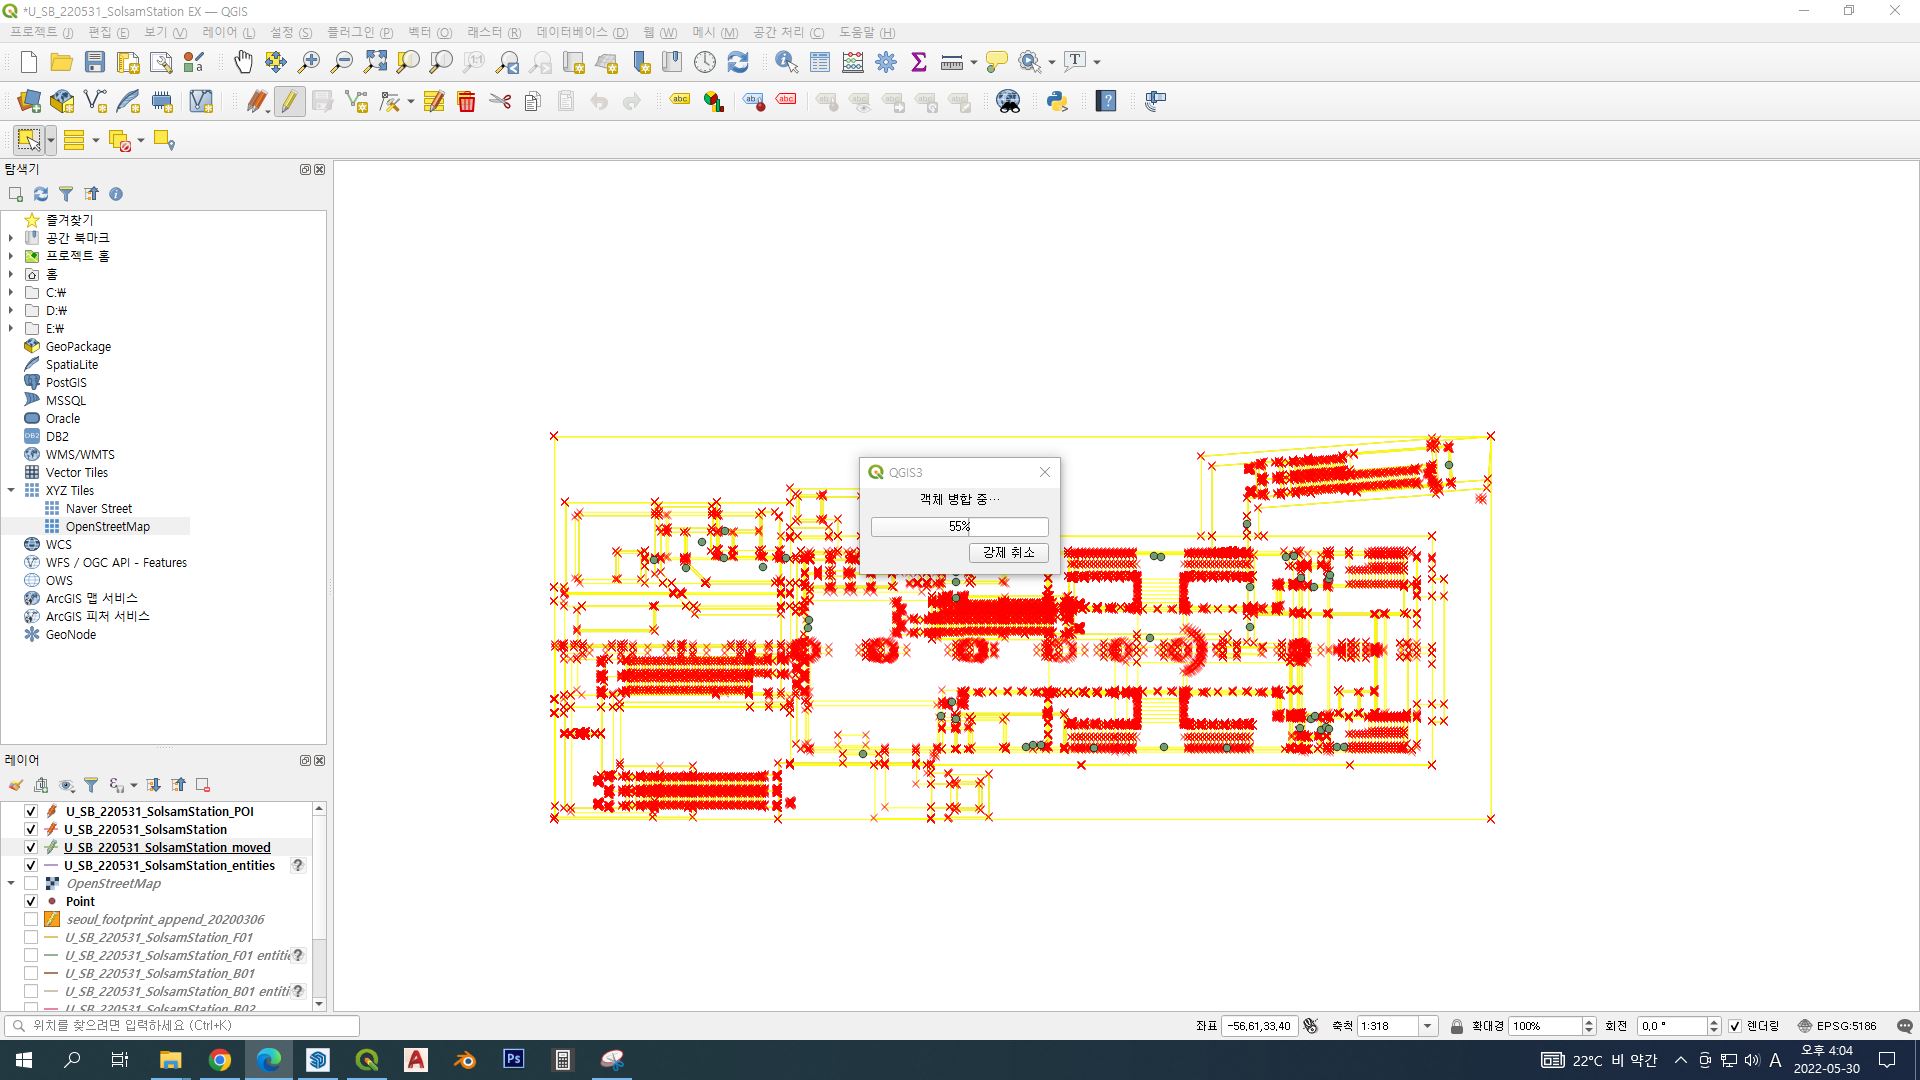Open the Python console icon

point(1057,101)
